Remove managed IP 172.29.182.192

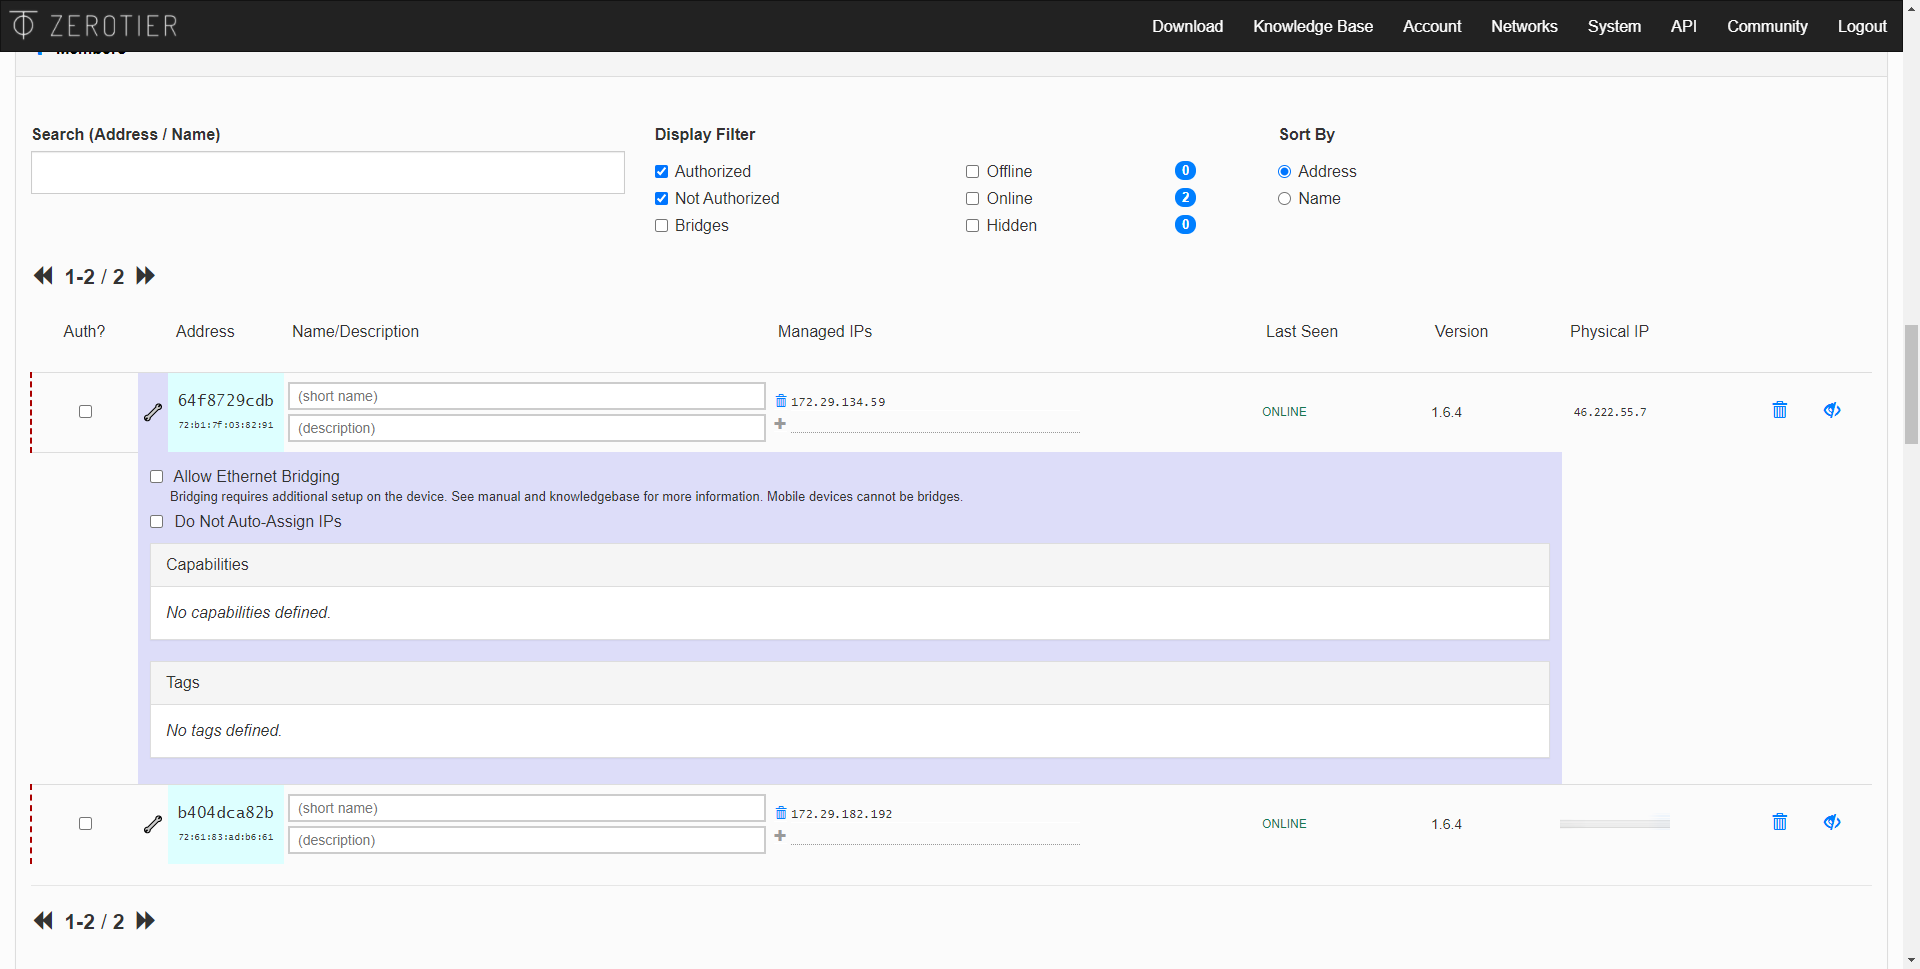pos(781,813)
